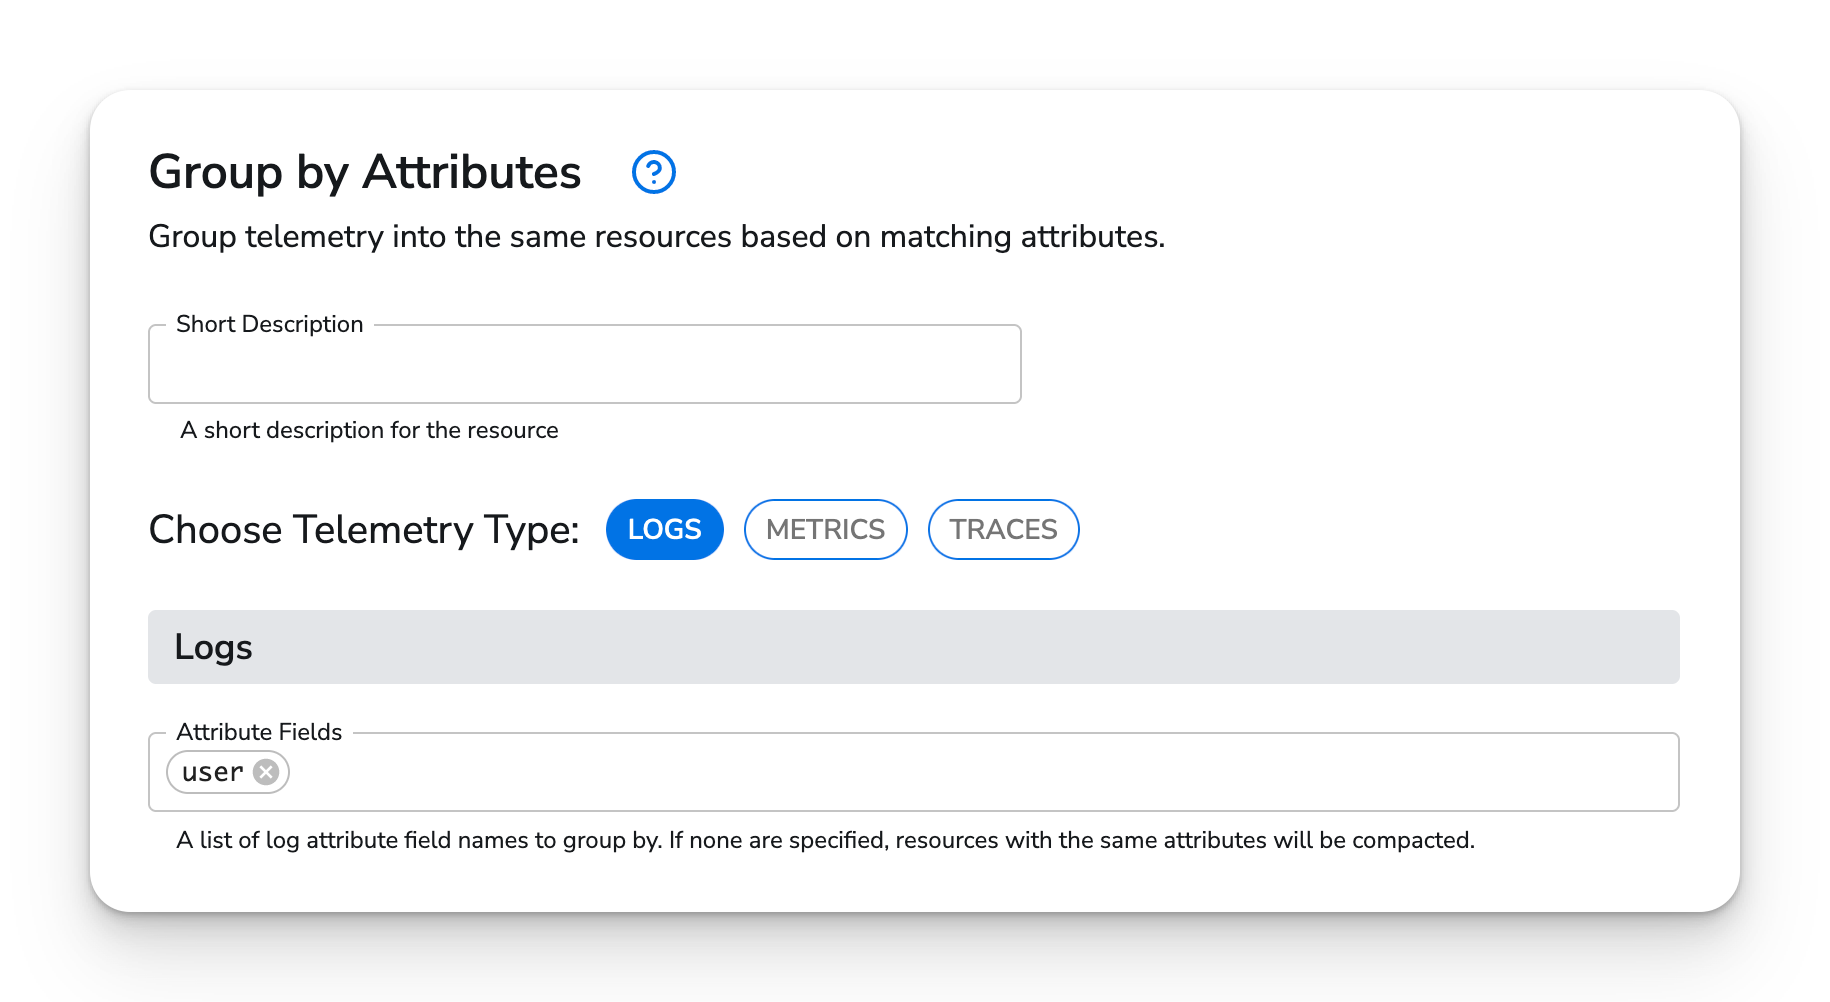Click the delete icon inside the user pill
The height and width of the screenshot is (1002, 1830).
(x=265, y=771)
